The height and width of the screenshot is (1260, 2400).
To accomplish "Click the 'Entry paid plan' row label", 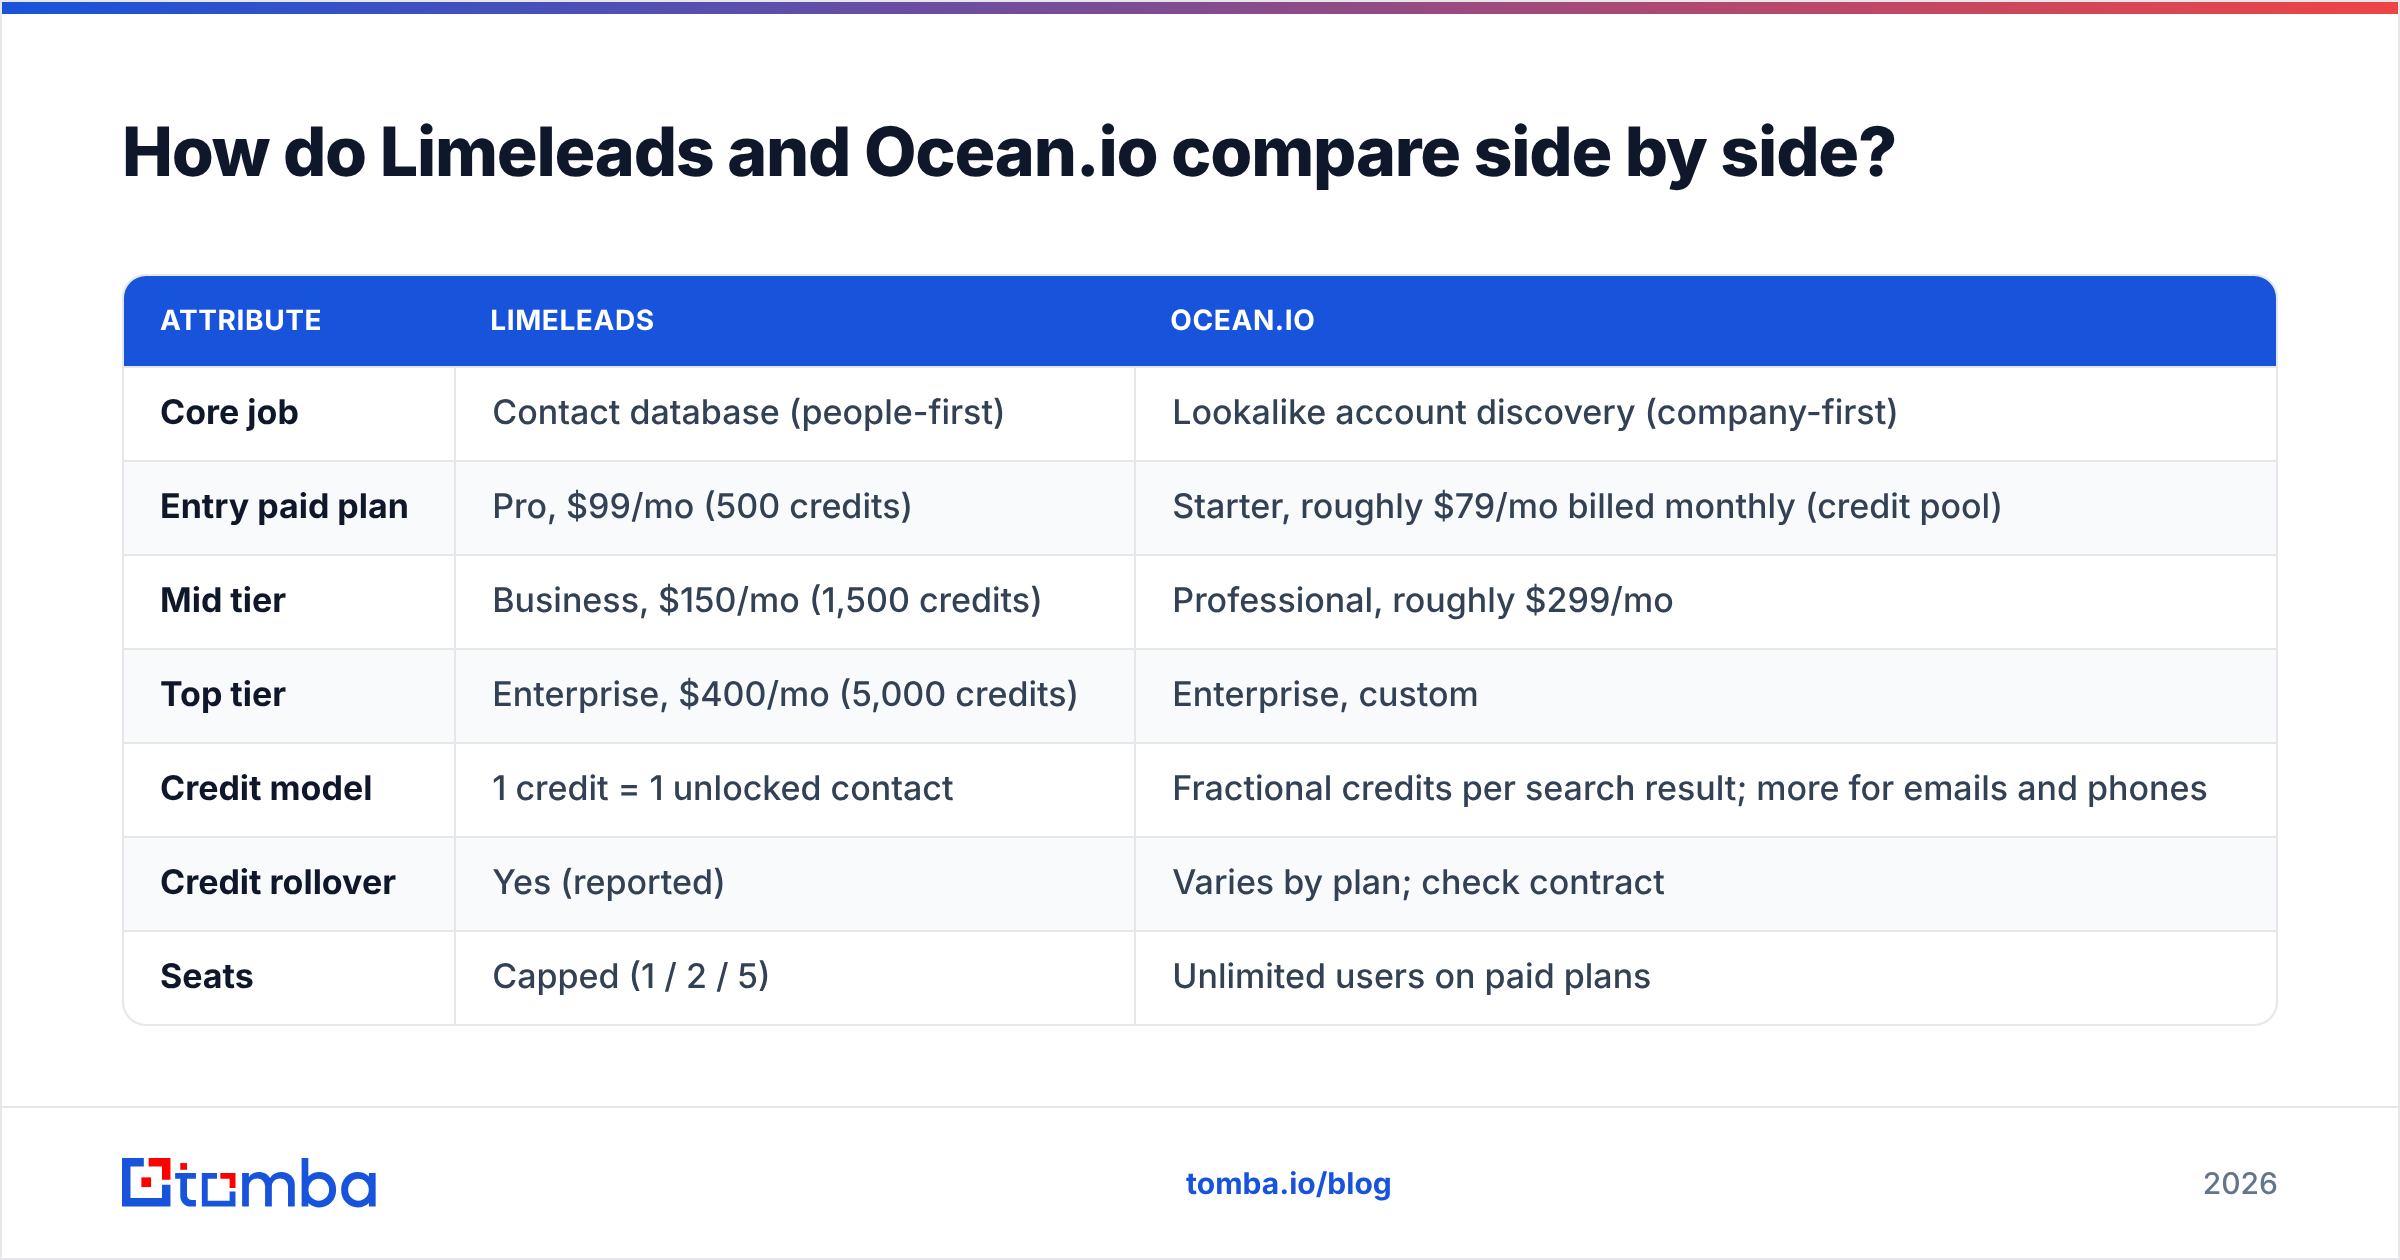I will point(284,507).
